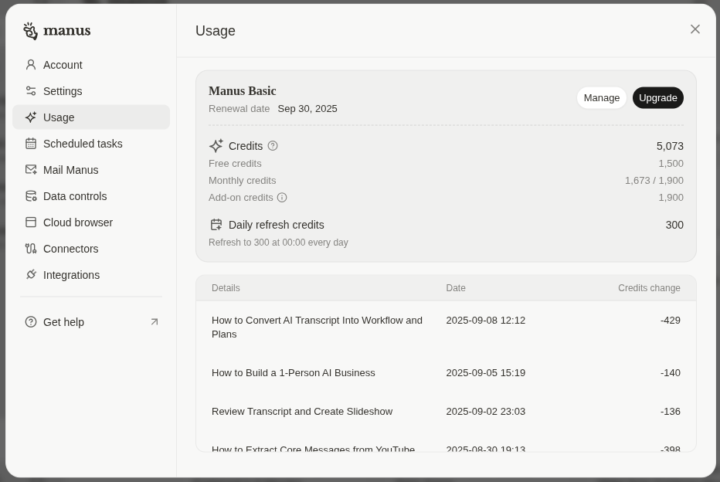This screenshot has width=720, height=482.
Task: Click the Monthly credits value 1,673 / 1,900
Action: pyautogui.click(x=654, y=180)
